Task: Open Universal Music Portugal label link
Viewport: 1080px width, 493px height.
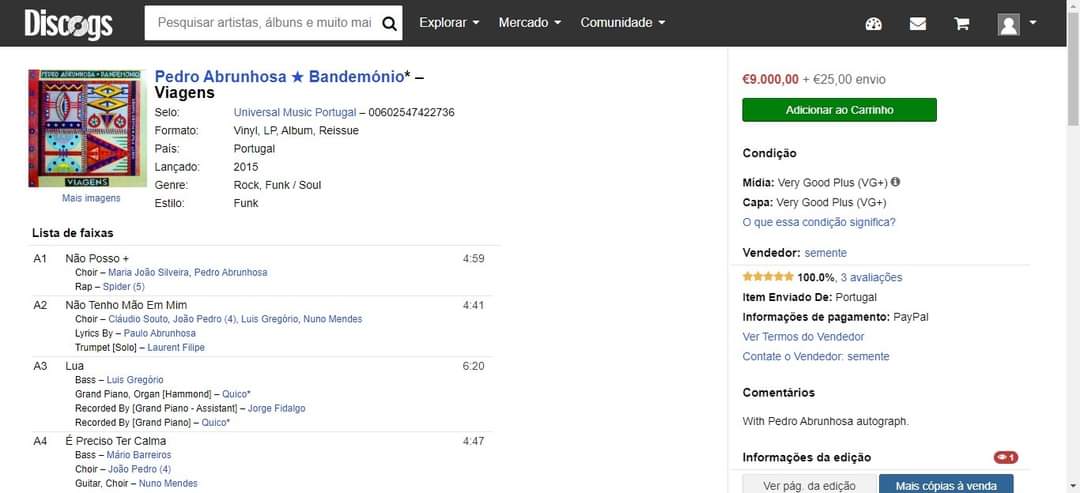Action: click(x=295, y=112)
